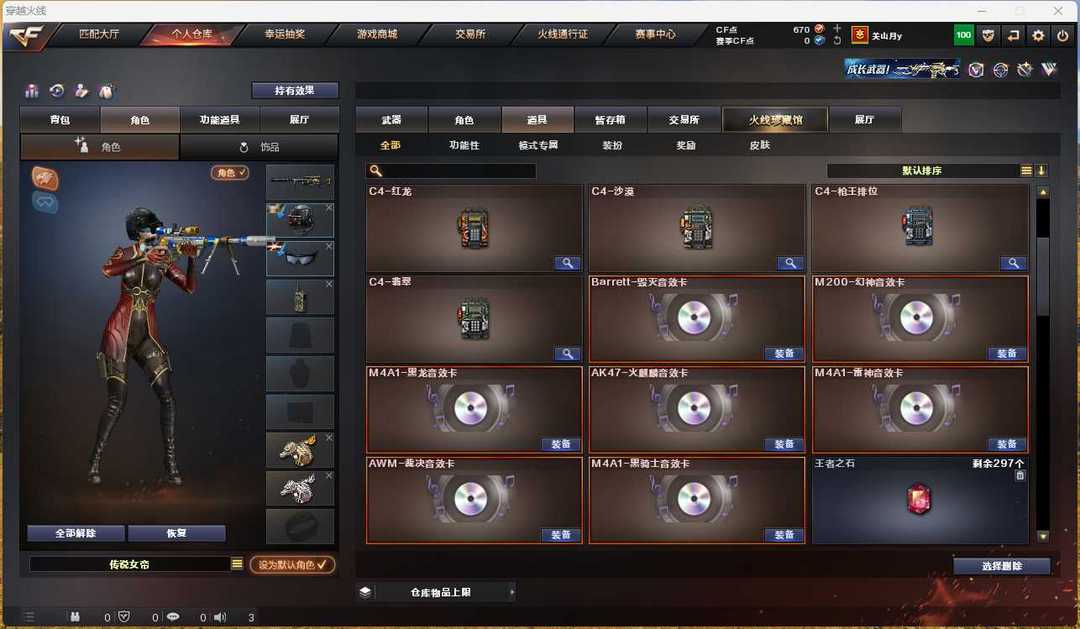
Task: Click the blue VR goggles icon
Action: click(x=45, y=202)
